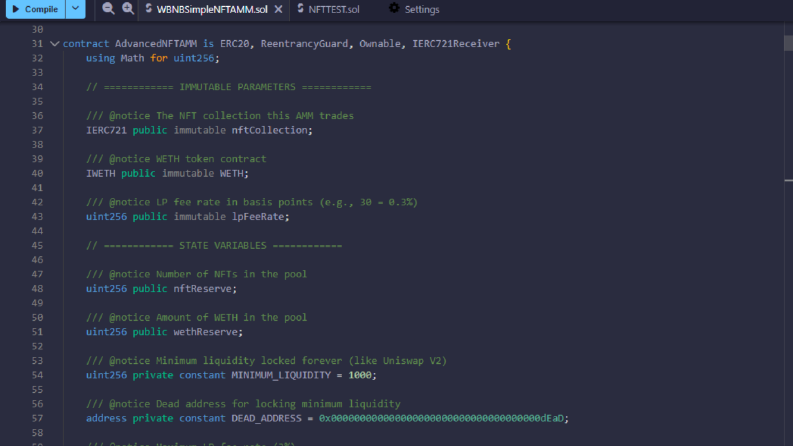Zoom in the editor font
The image size is (793, 446).
(x=128, y=9)
